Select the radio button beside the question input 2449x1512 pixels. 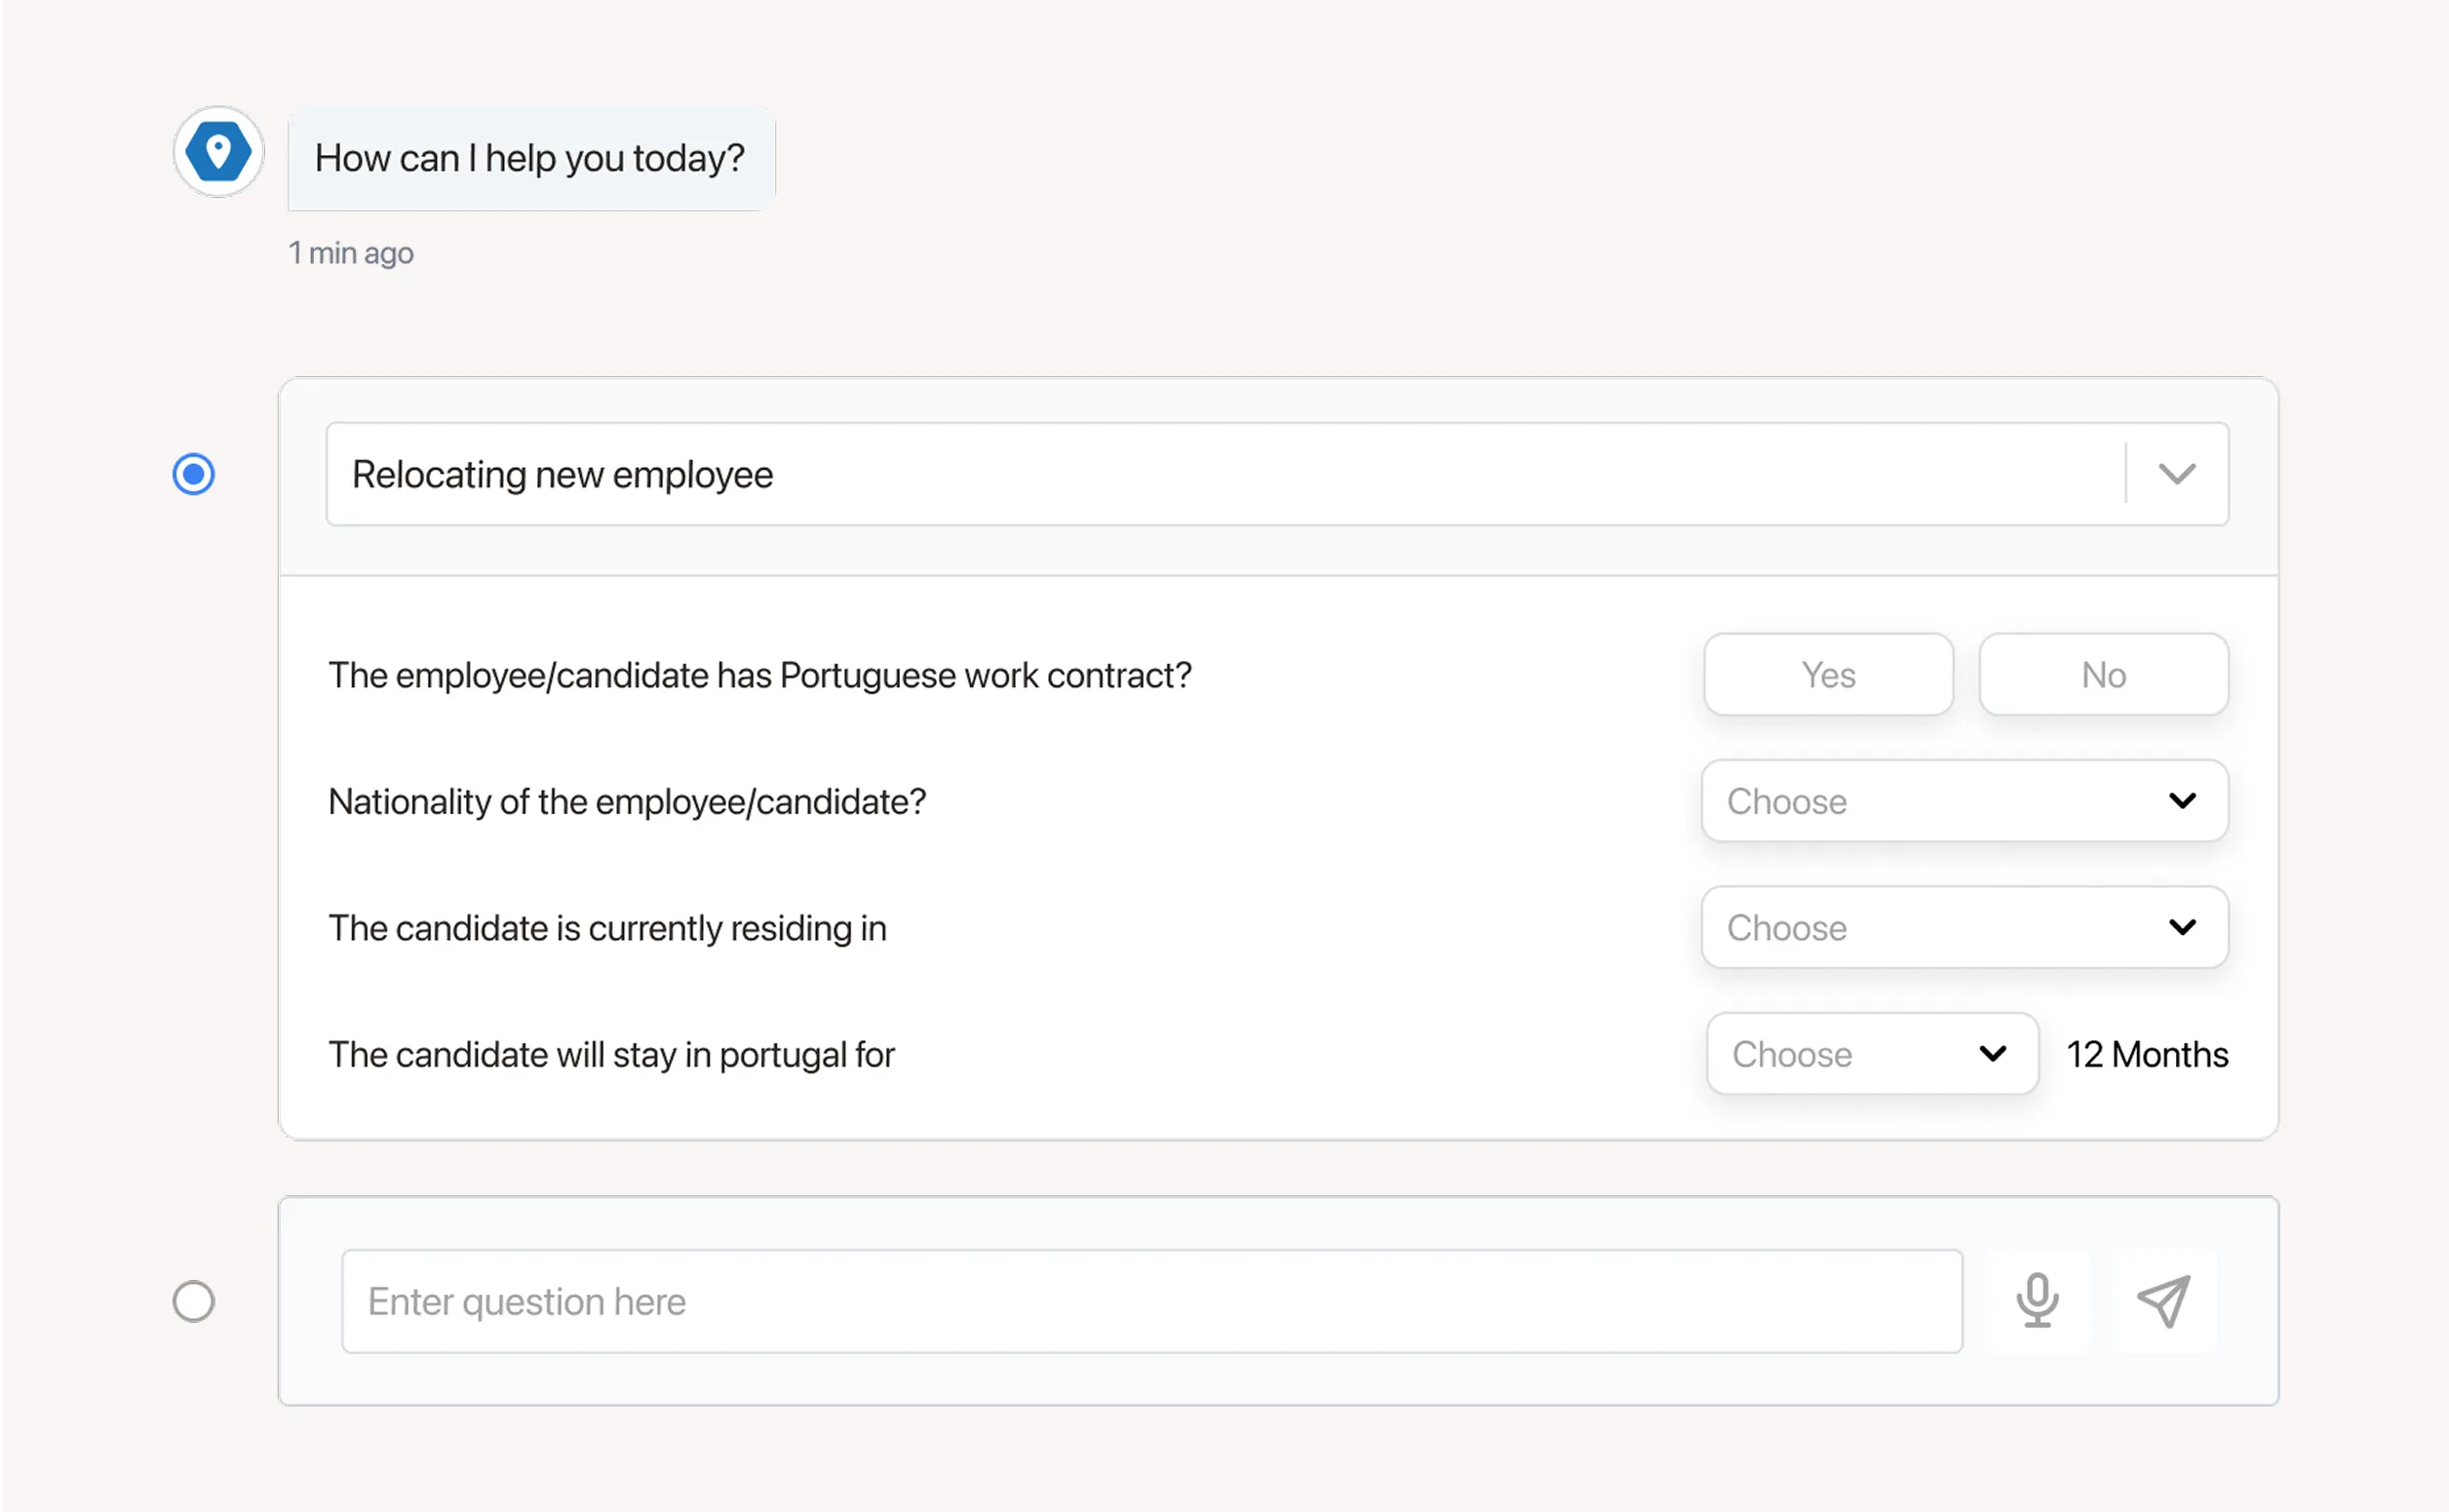(x=194, y=1301)
